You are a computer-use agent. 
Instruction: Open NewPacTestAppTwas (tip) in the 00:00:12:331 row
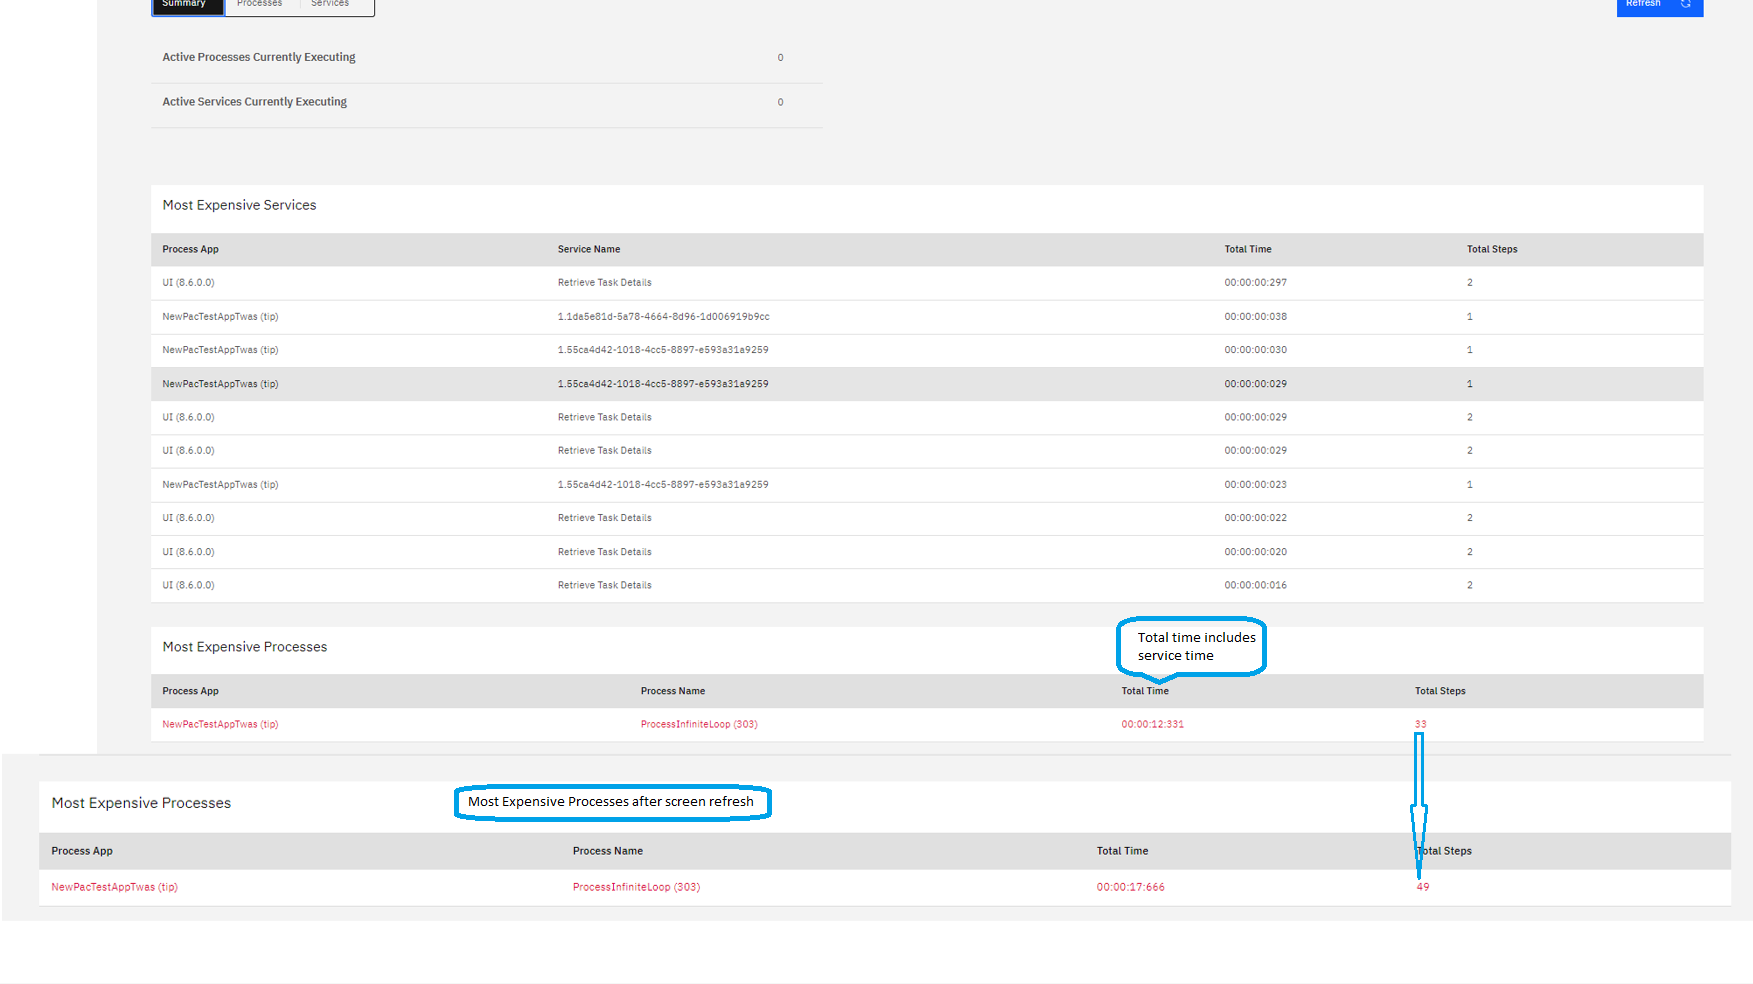[221, 725]
